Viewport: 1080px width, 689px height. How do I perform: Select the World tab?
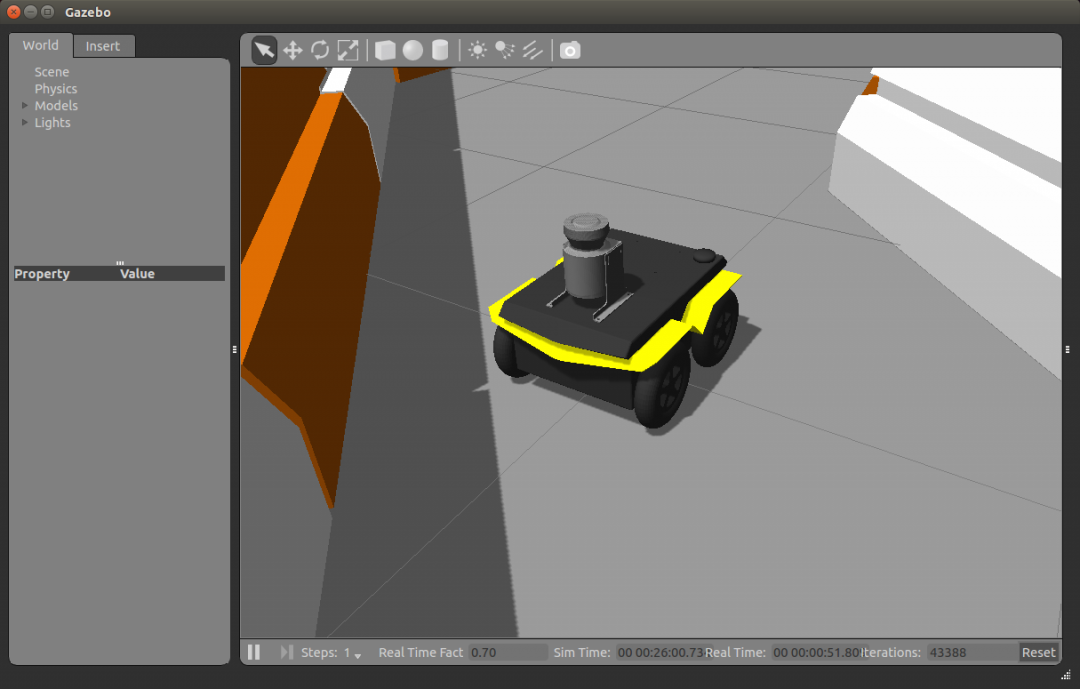coord(40,45)
